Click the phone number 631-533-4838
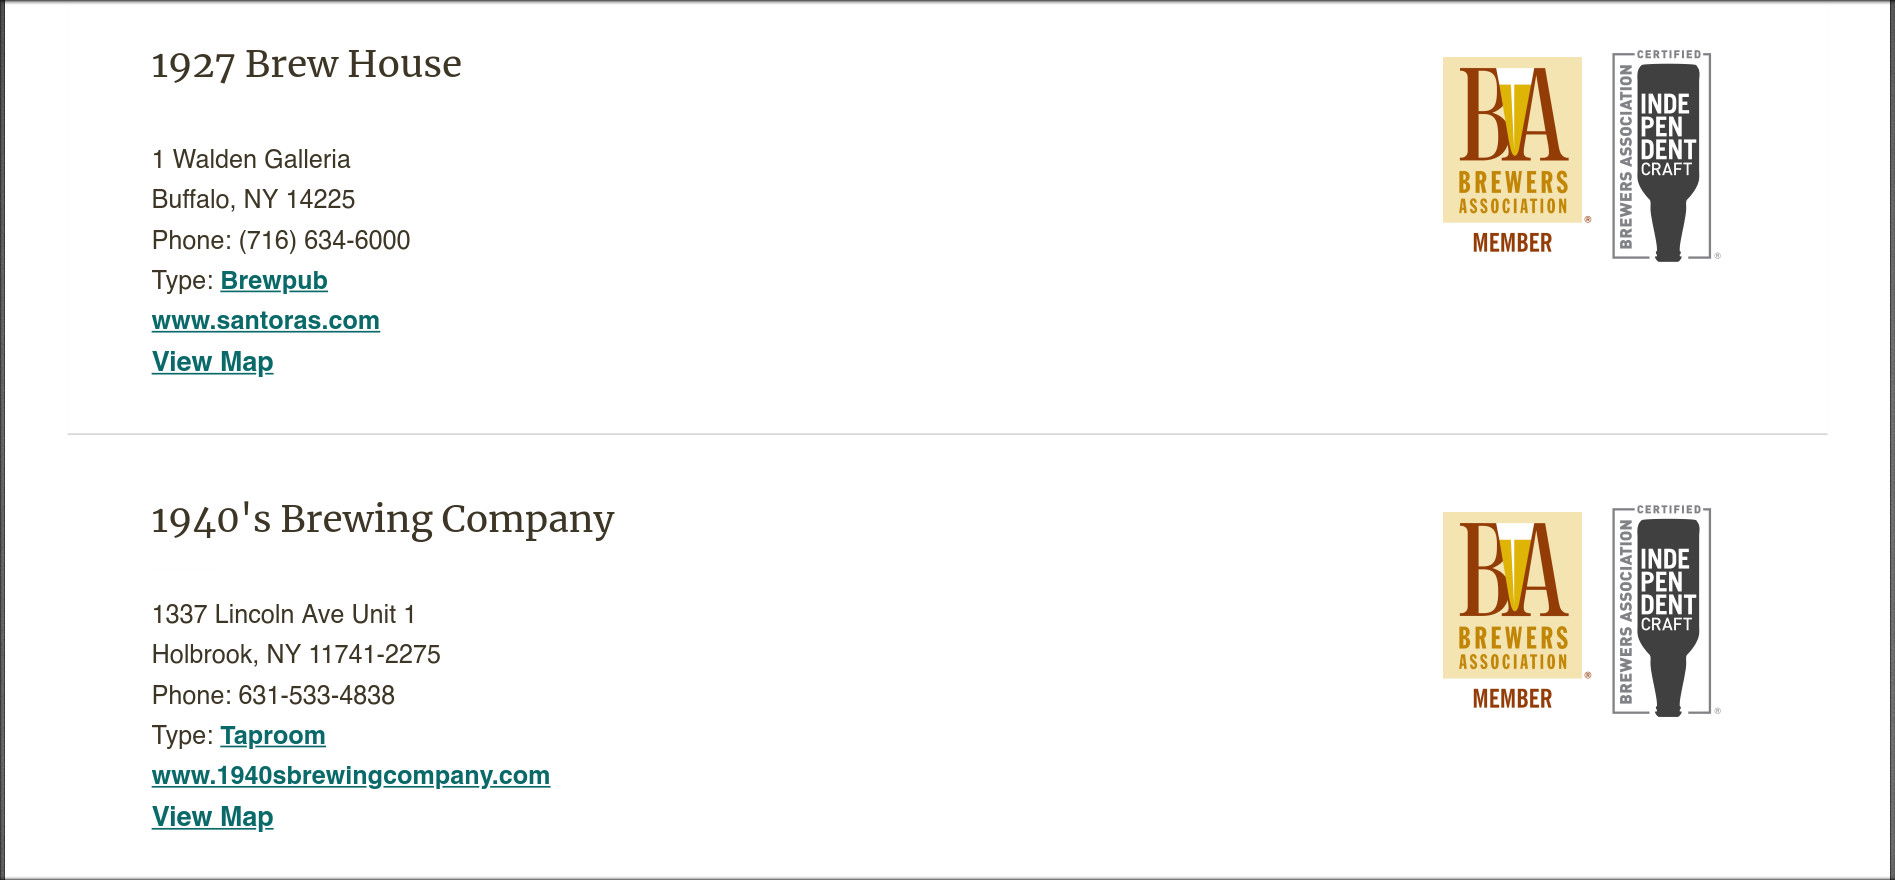 316,696
